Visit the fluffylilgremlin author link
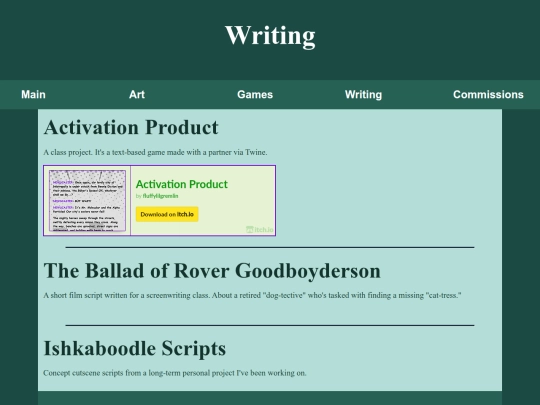The image size is (540, 405). 160,196
